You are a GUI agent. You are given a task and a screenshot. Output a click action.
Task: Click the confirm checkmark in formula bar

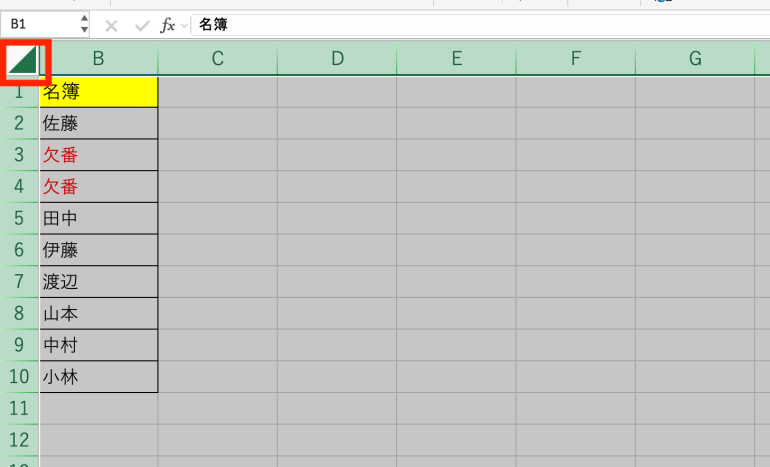pos(141,25)
